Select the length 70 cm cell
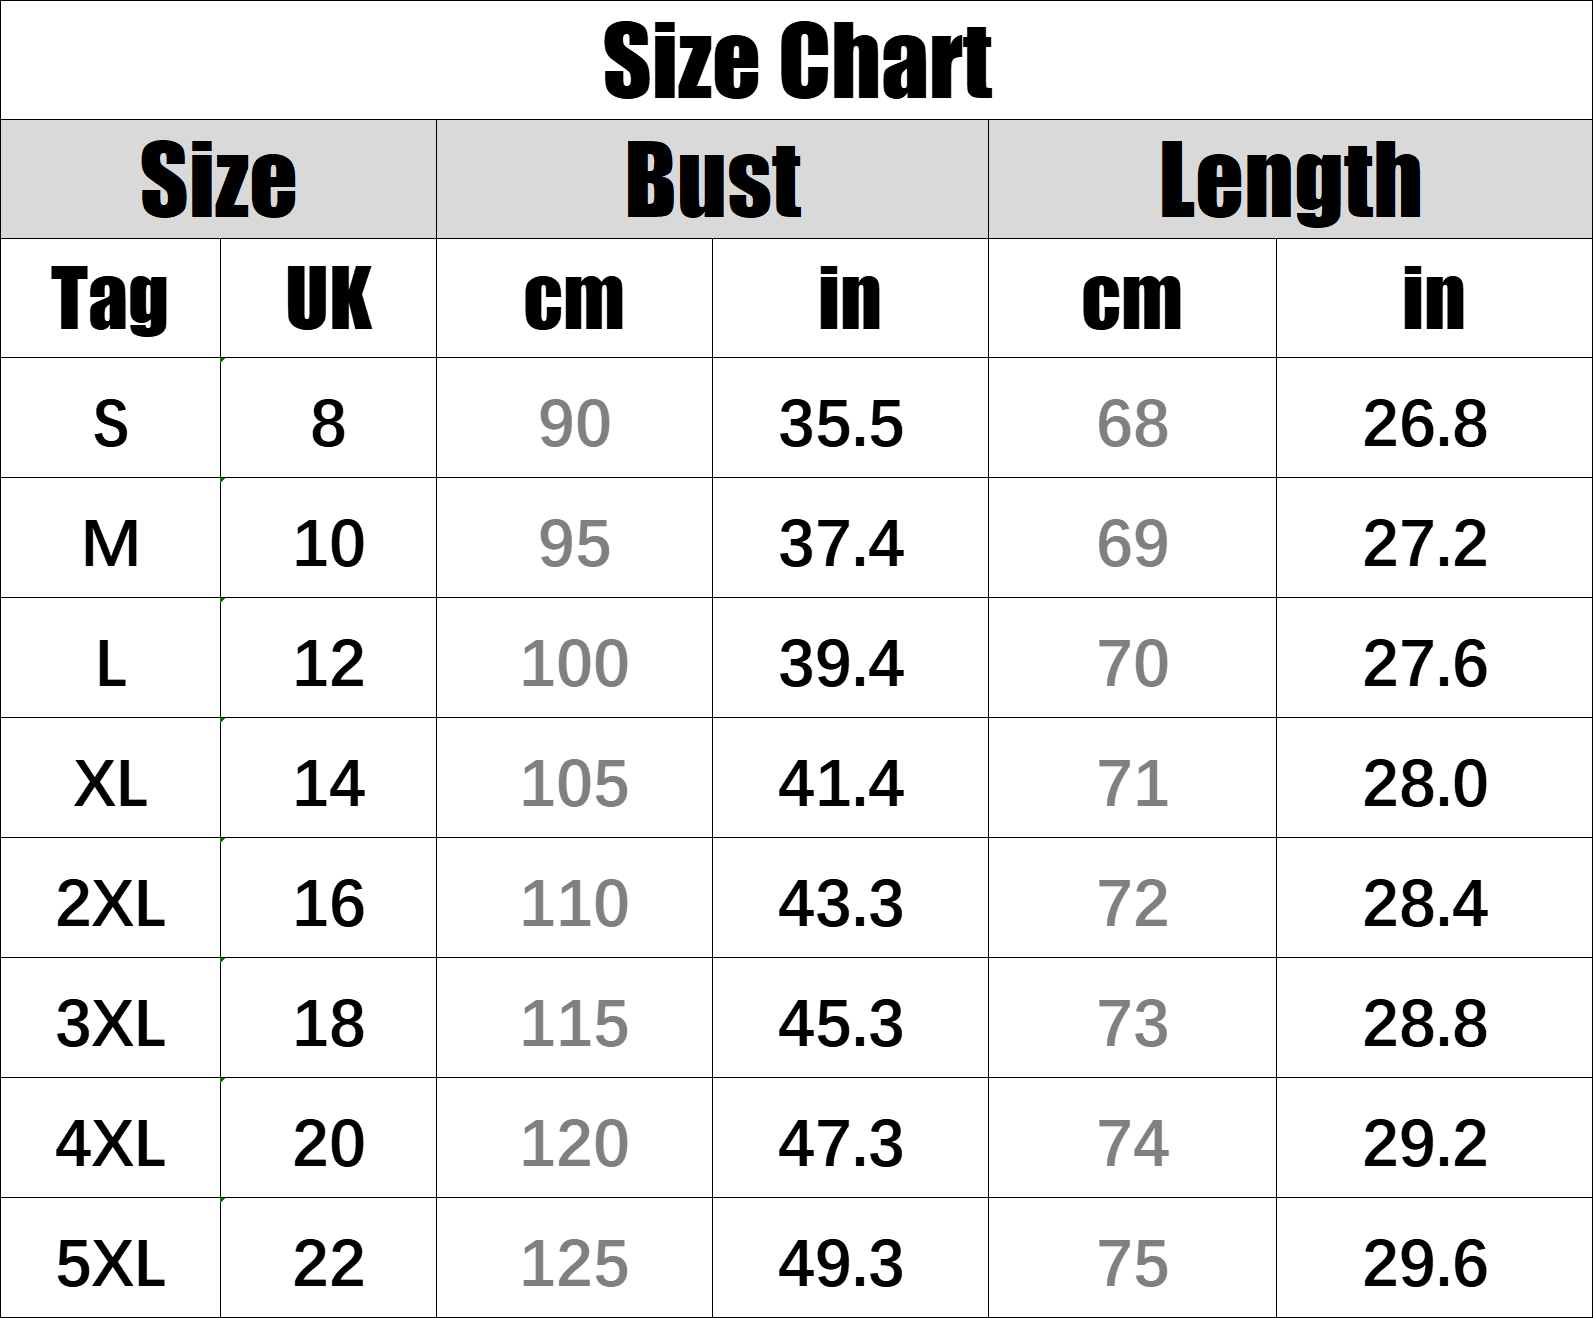 point(1132,663)
